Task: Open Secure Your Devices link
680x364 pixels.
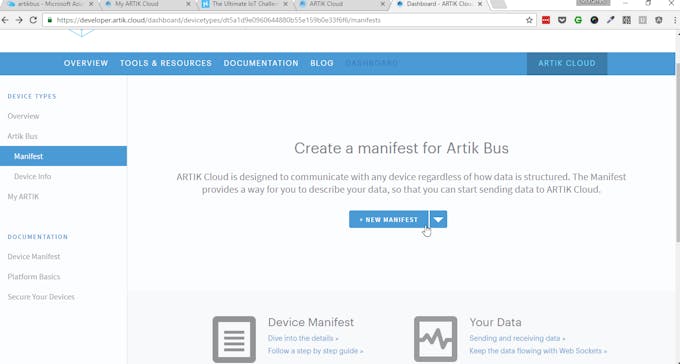Action: point(41,297)
